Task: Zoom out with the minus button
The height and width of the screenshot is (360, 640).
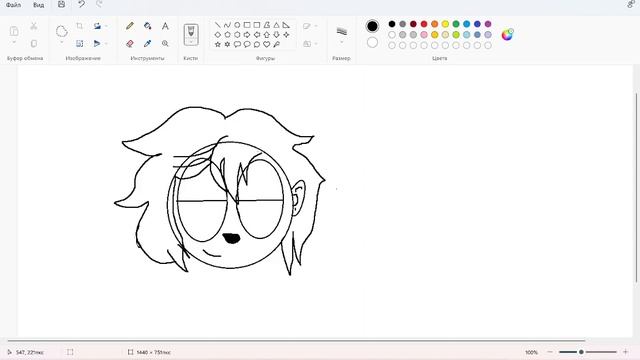Action: pos(550,352)
